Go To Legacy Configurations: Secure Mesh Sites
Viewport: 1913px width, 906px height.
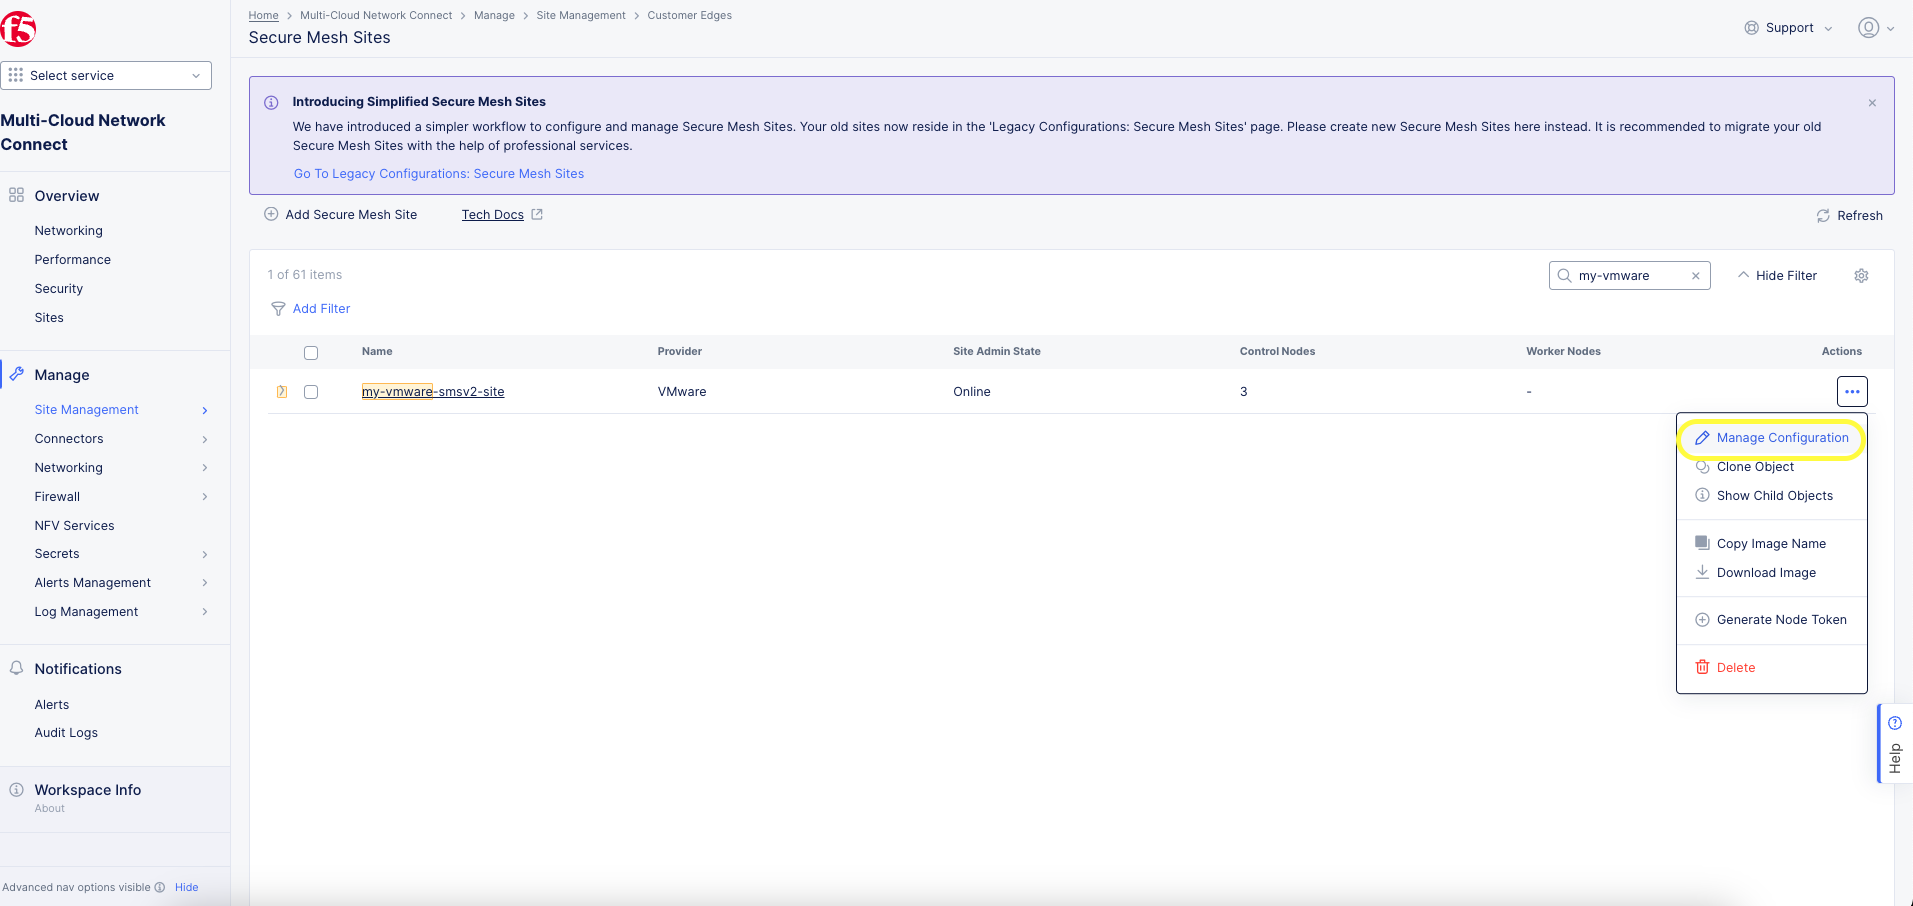coord(438,173)
